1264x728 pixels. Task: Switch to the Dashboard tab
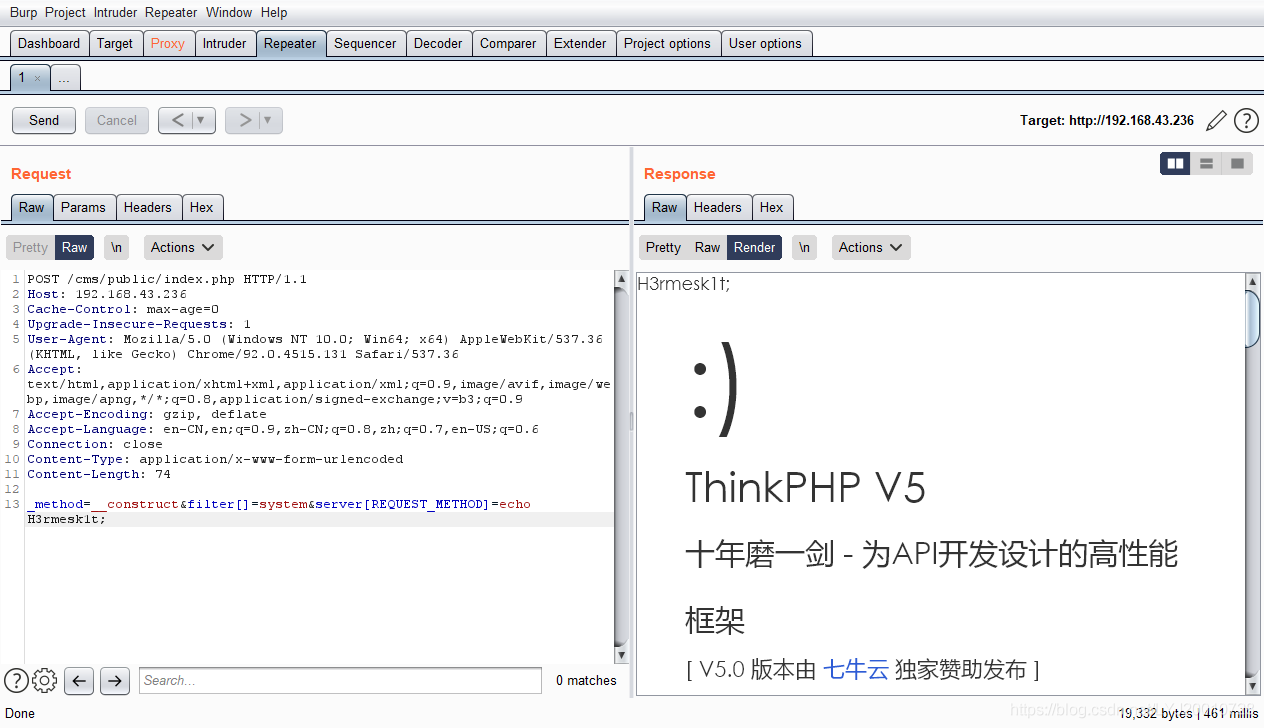coord(49,43)
